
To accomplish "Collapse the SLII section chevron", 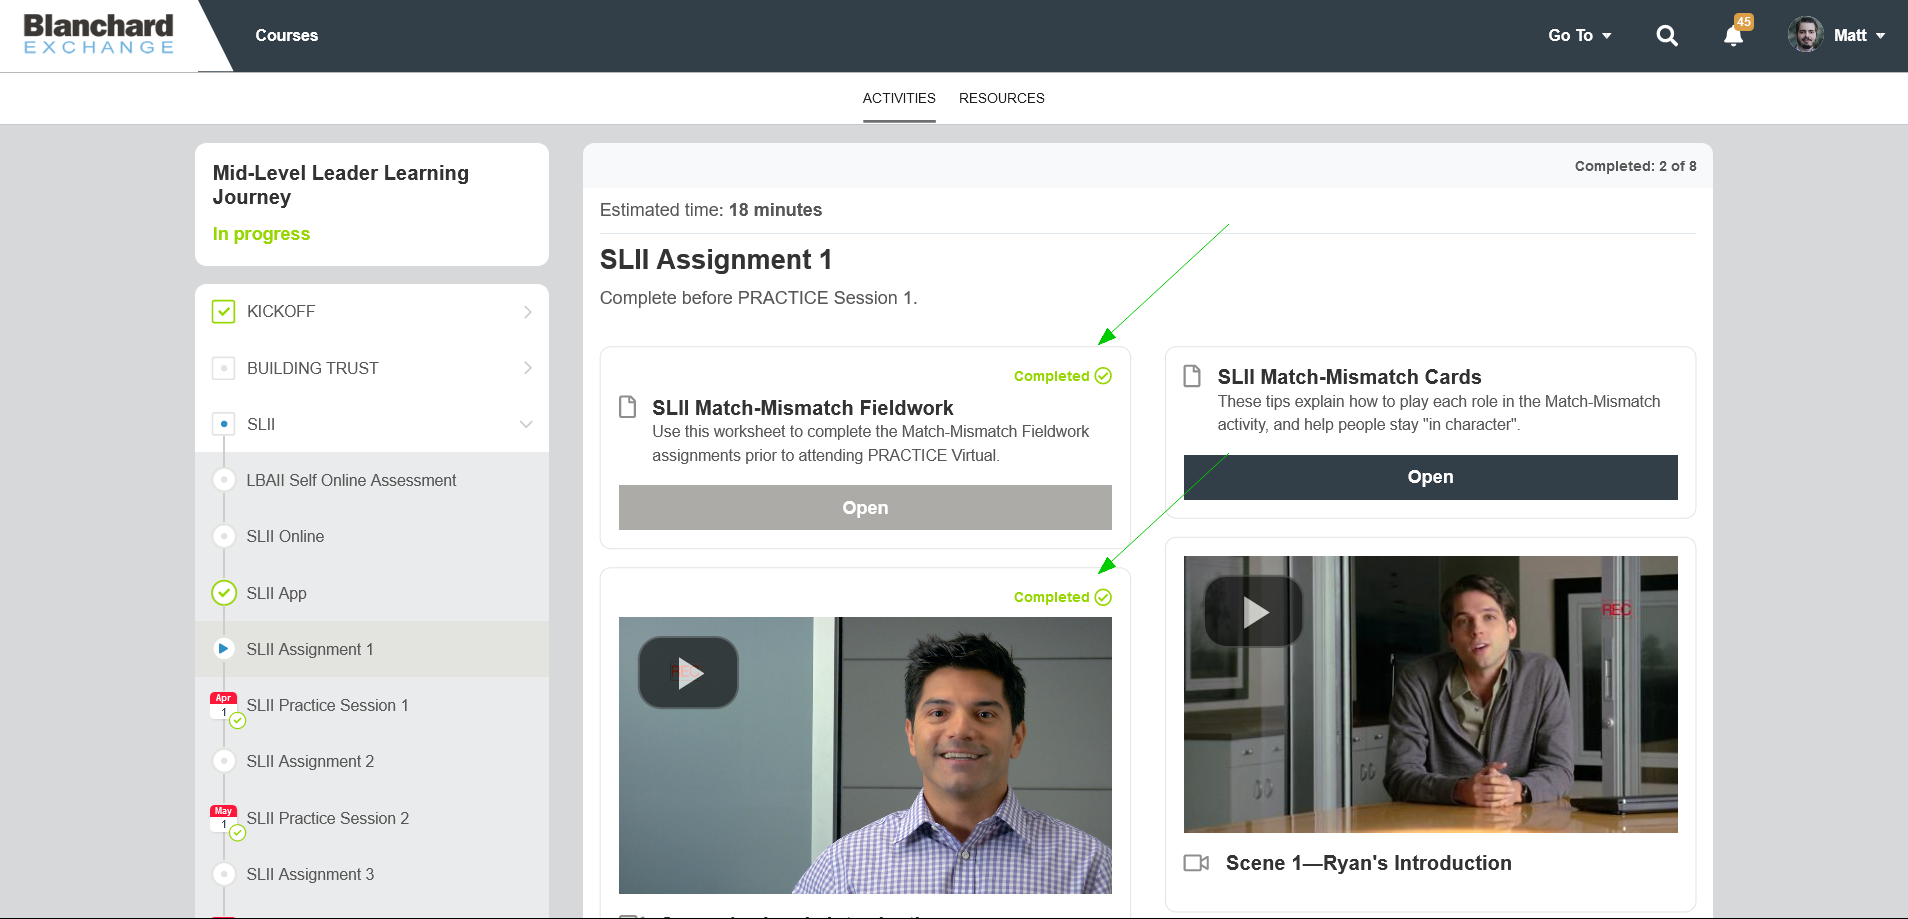I will (526, 424).
